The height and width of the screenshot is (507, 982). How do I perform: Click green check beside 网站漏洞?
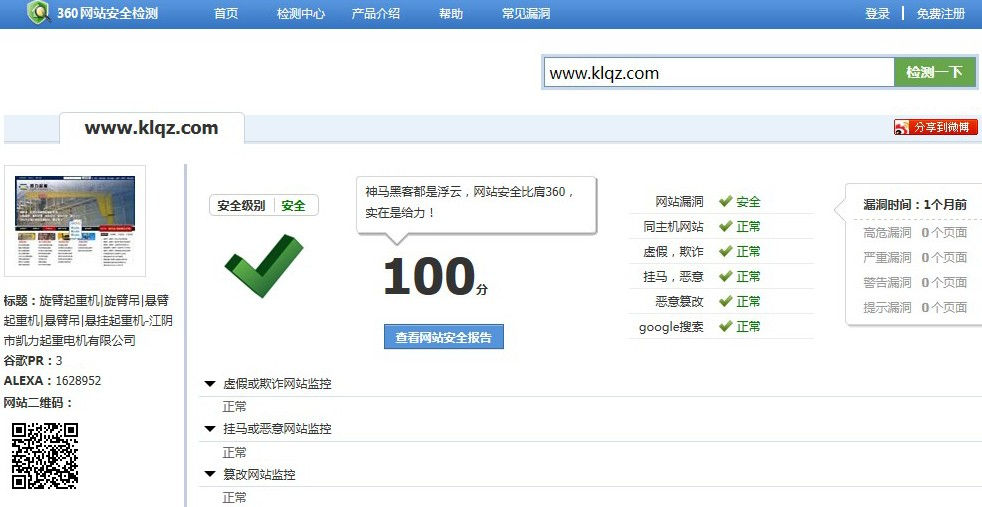(725, 201)
